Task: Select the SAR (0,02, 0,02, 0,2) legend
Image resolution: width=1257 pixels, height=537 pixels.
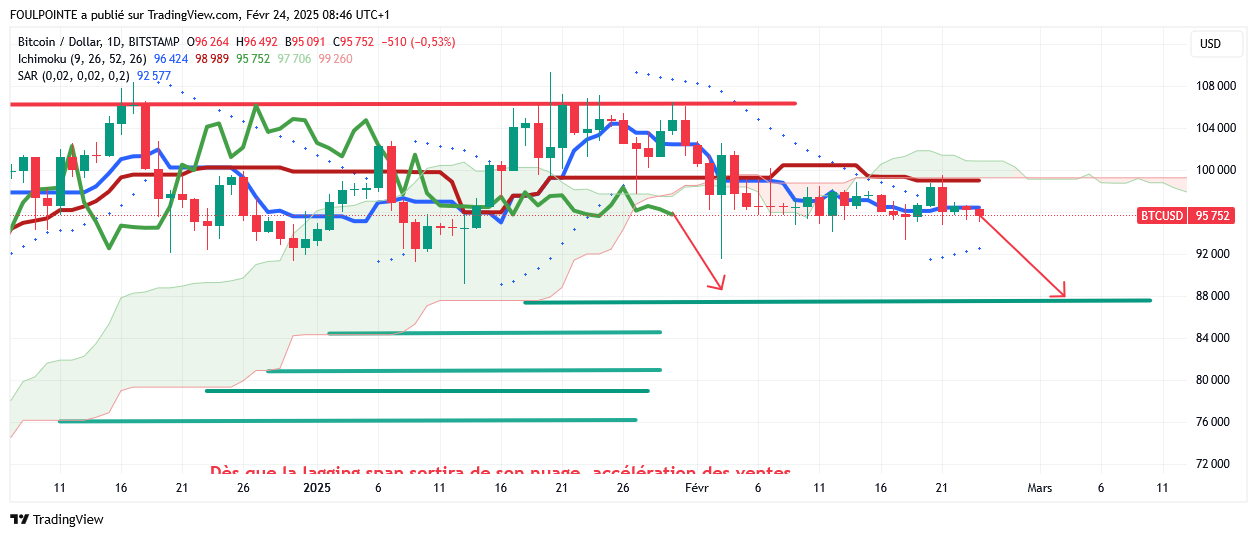Action: pos(74,75)
